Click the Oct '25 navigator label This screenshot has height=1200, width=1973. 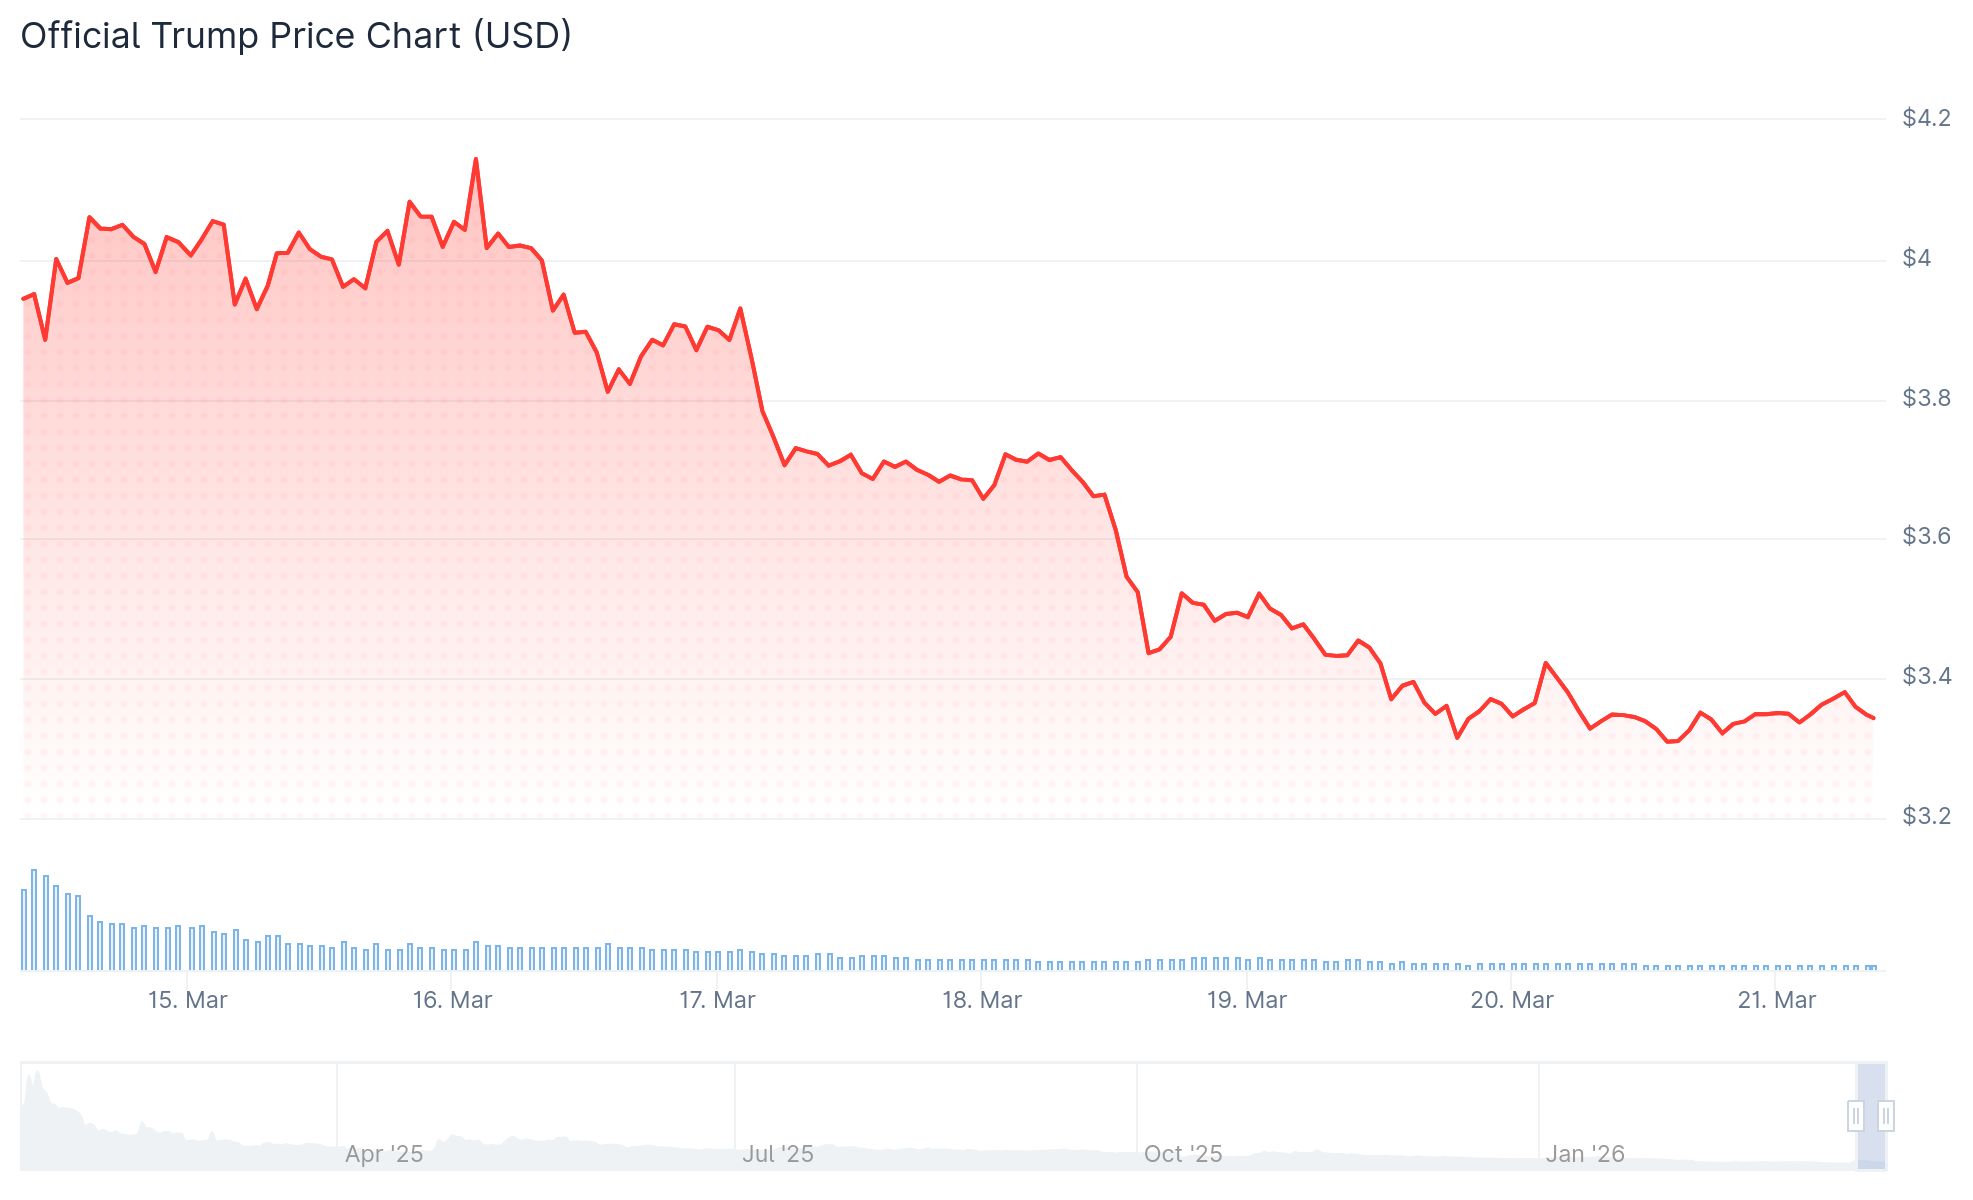point(1183,1154)
